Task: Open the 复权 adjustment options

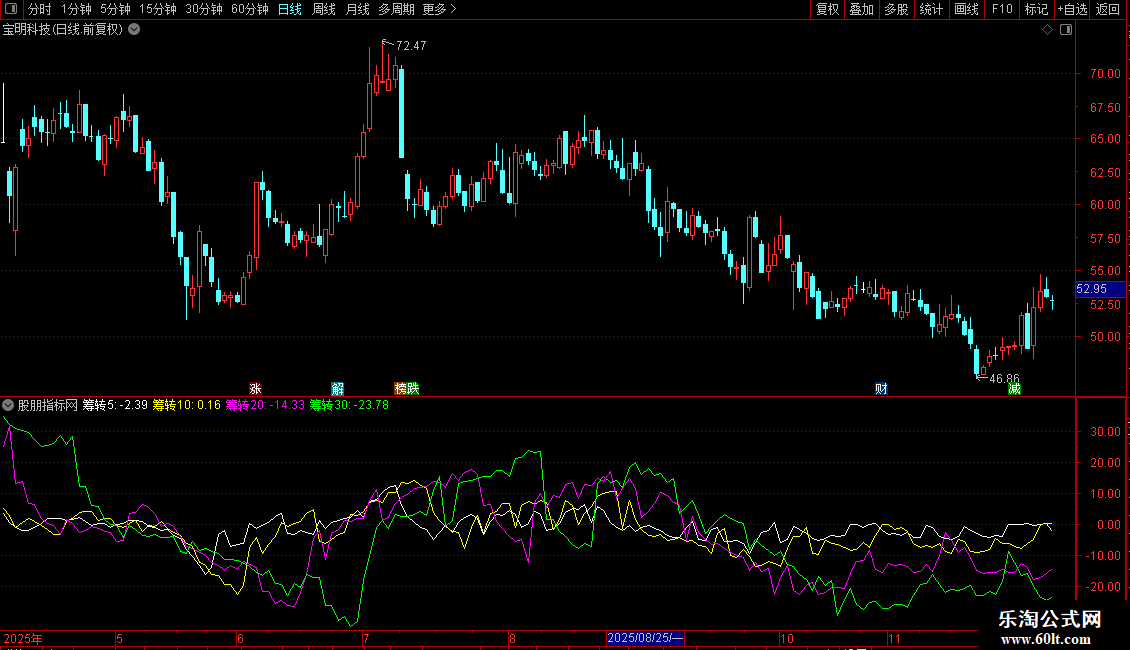Action: click(827, 9)
